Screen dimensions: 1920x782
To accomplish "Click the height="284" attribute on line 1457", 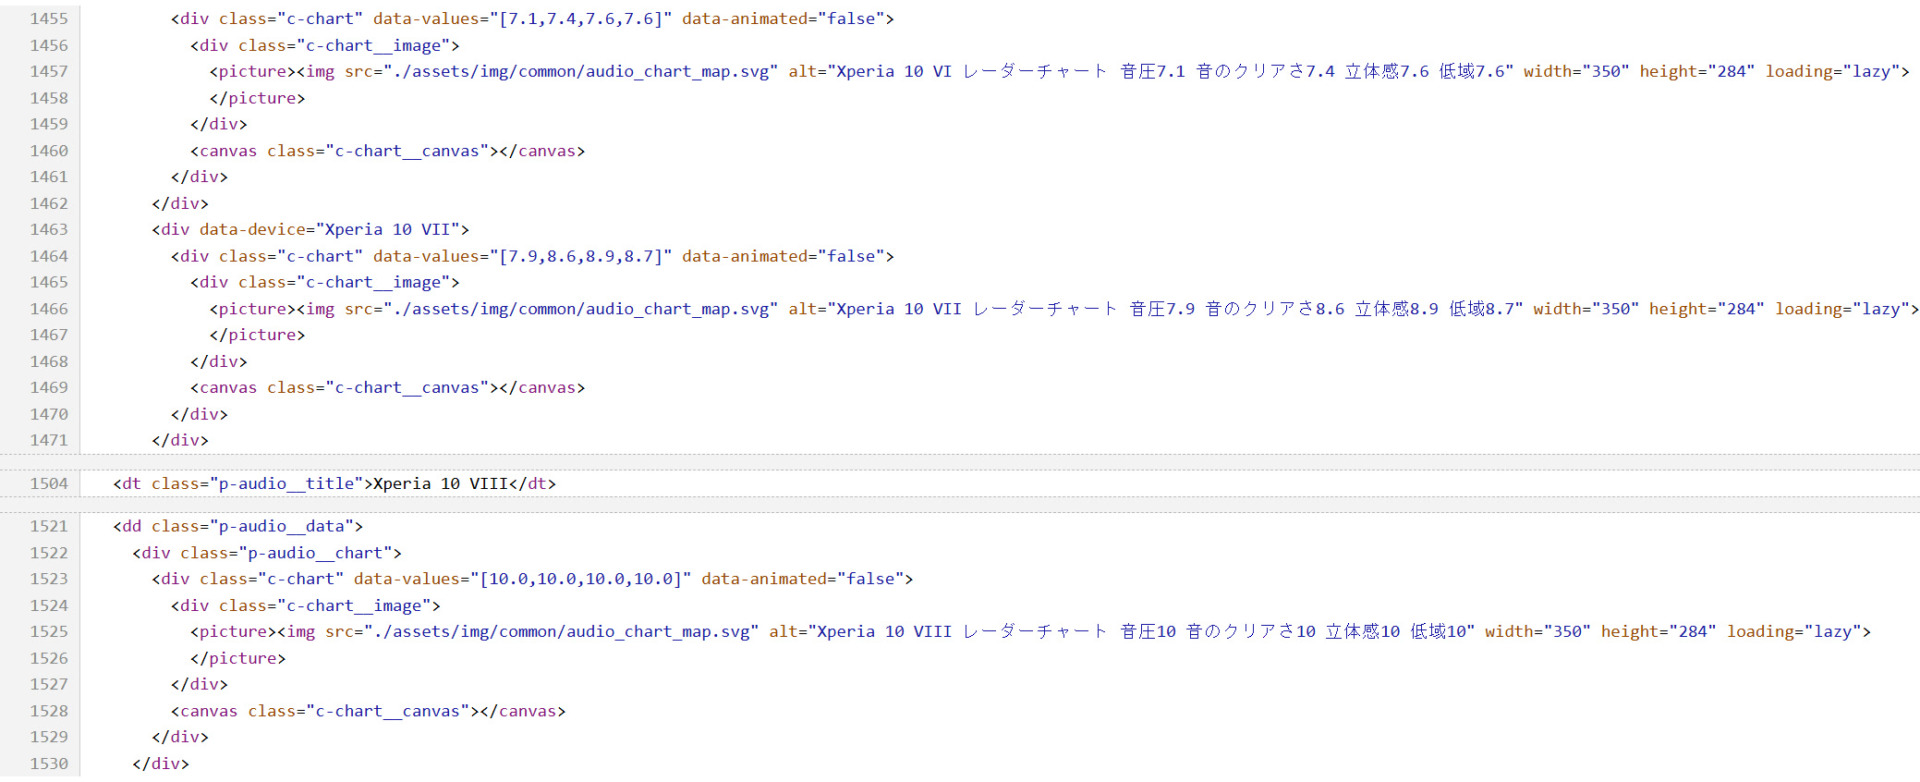I will (1697, 72).
